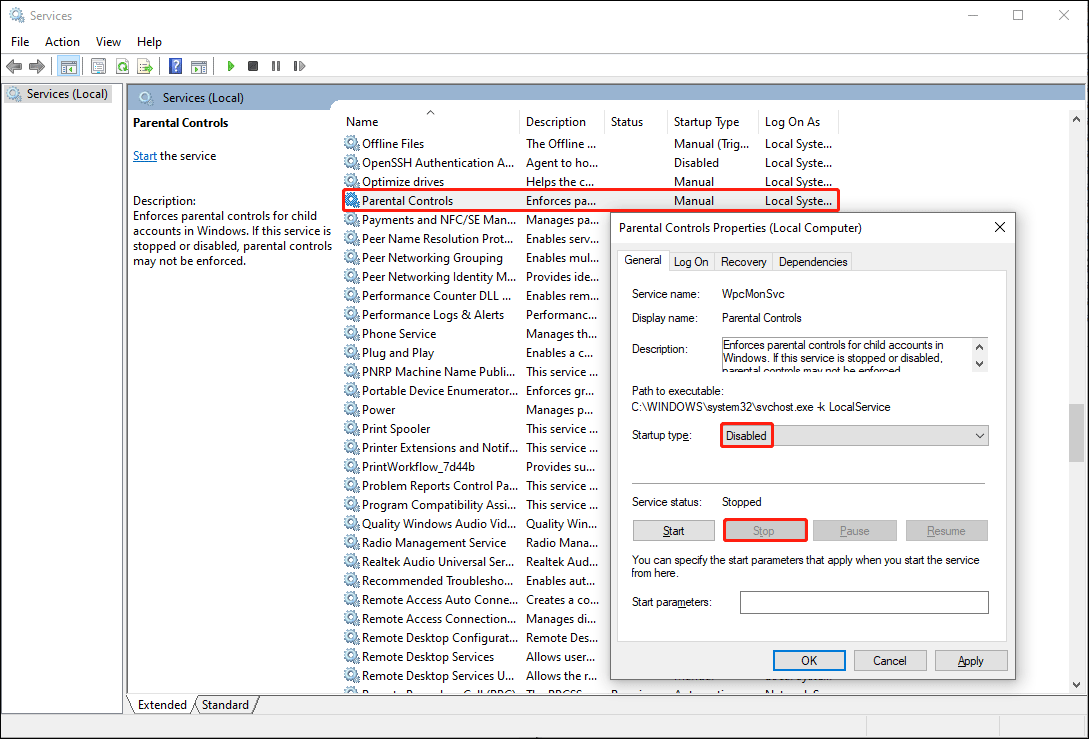1089x739 pixels.
Task: Click the Pause Service toolbar icon
Action: (276, 67)
